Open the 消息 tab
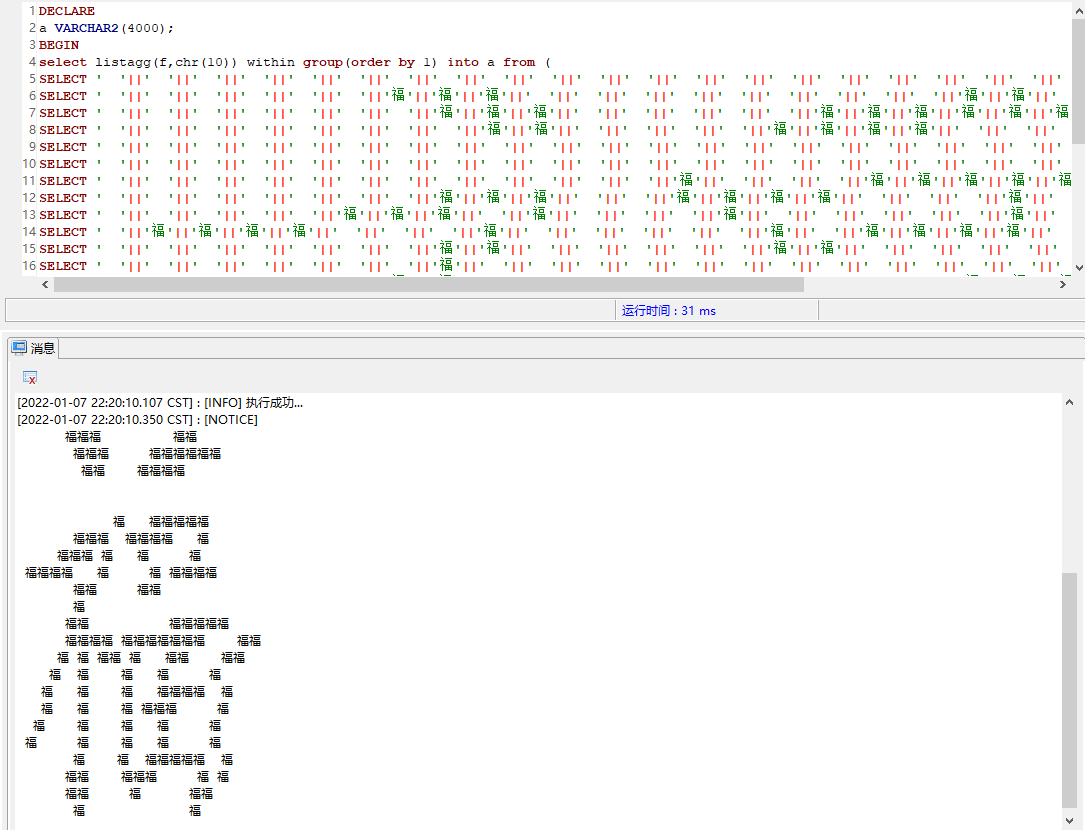The image size is (1085, 830). point(34,348)
